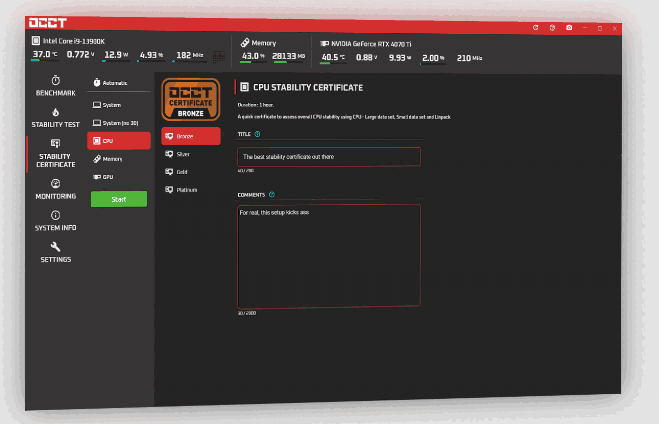Click the refresh icon in title bar

pos(535,27)
